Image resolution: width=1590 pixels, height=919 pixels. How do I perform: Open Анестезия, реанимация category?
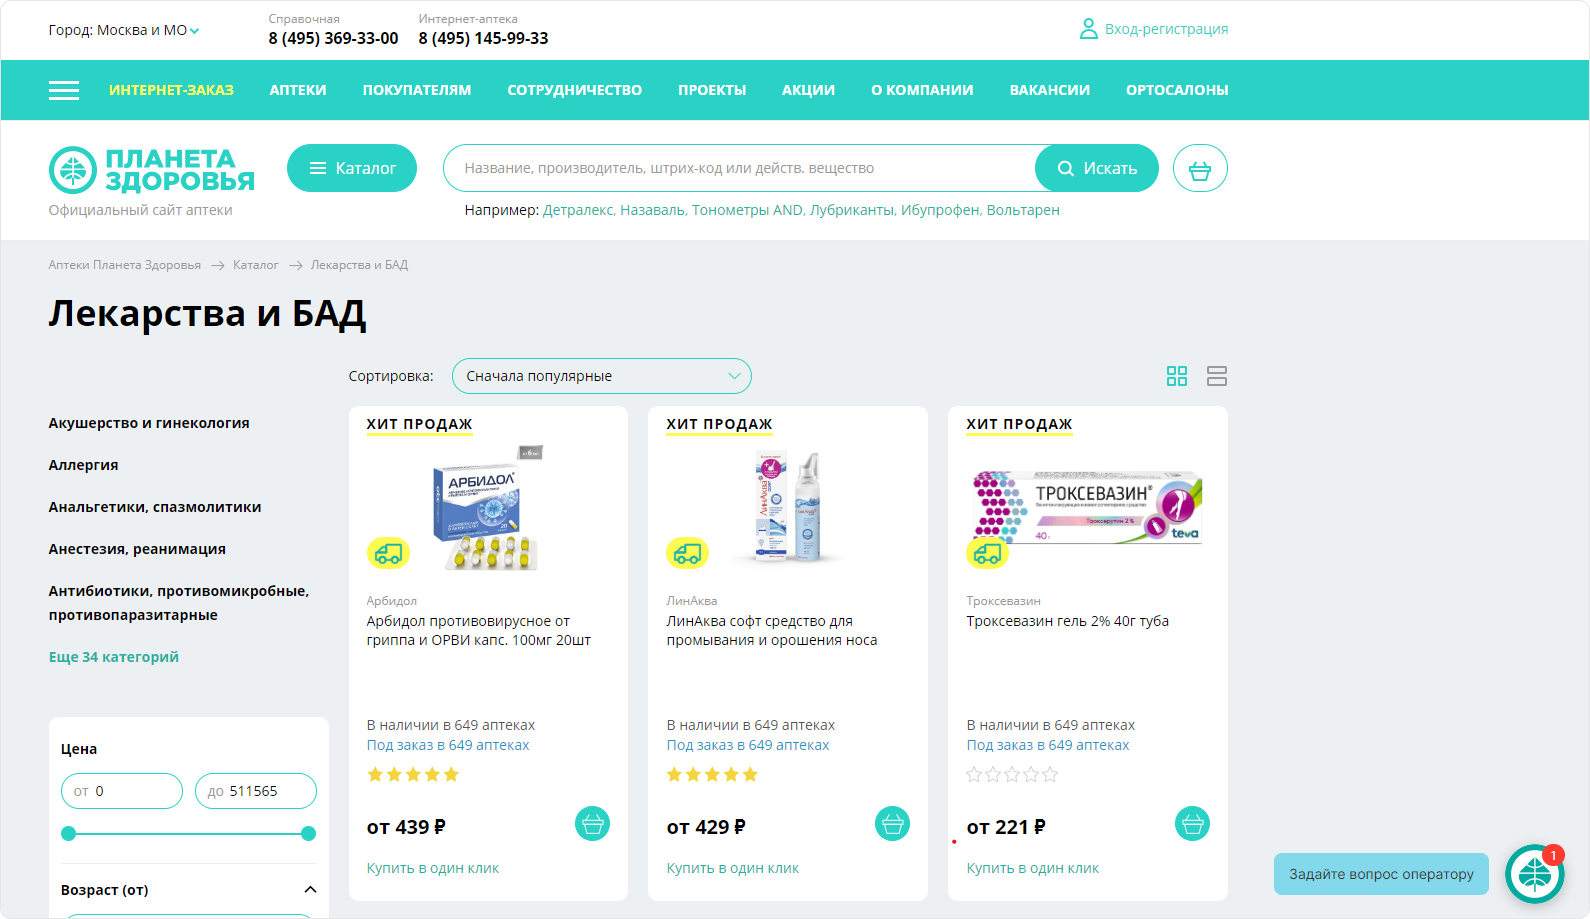pos(137,549)
